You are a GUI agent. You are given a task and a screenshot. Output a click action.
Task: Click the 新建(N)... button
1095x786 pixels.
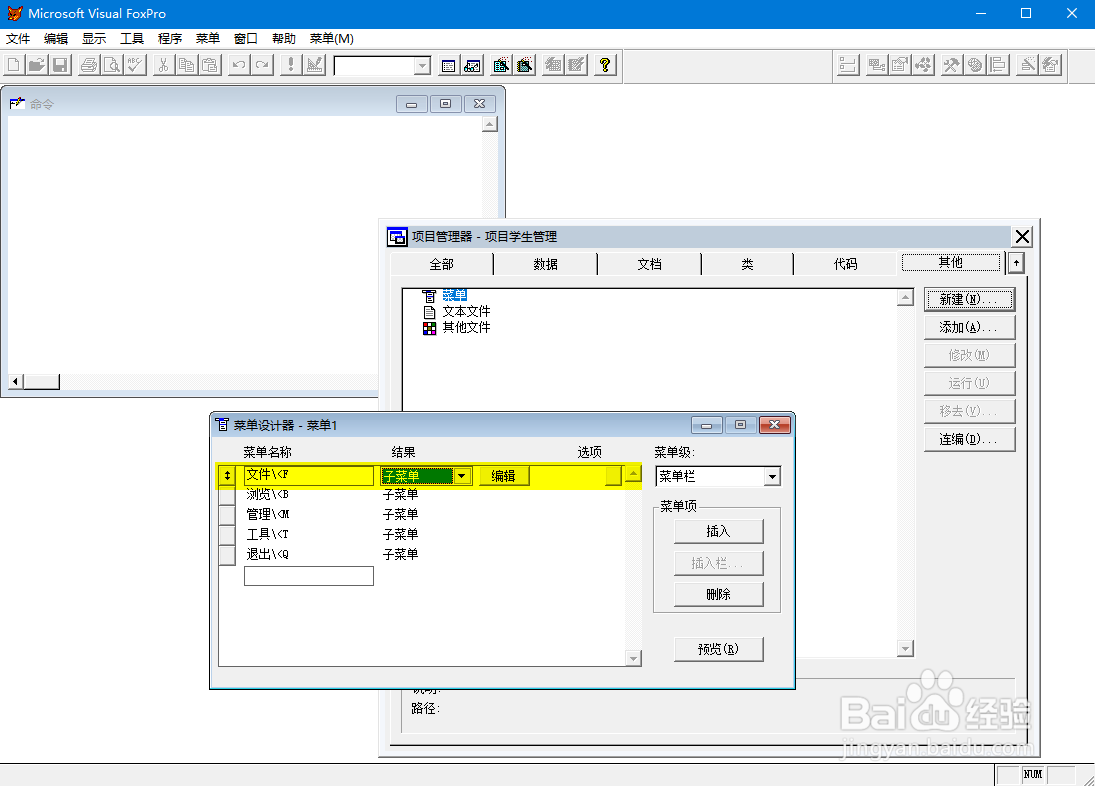[969, 299]
